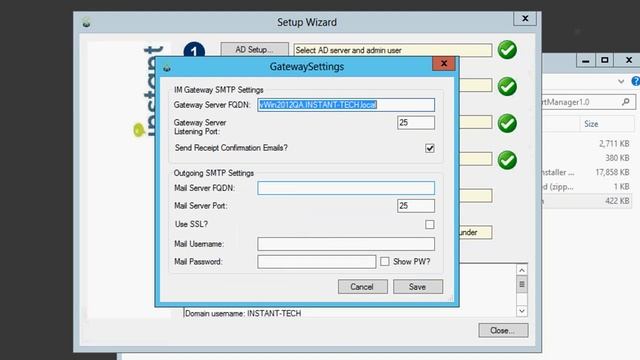
Task: Click the Select AD server text field
Action: pyautogui.click(x=393, y=50)
